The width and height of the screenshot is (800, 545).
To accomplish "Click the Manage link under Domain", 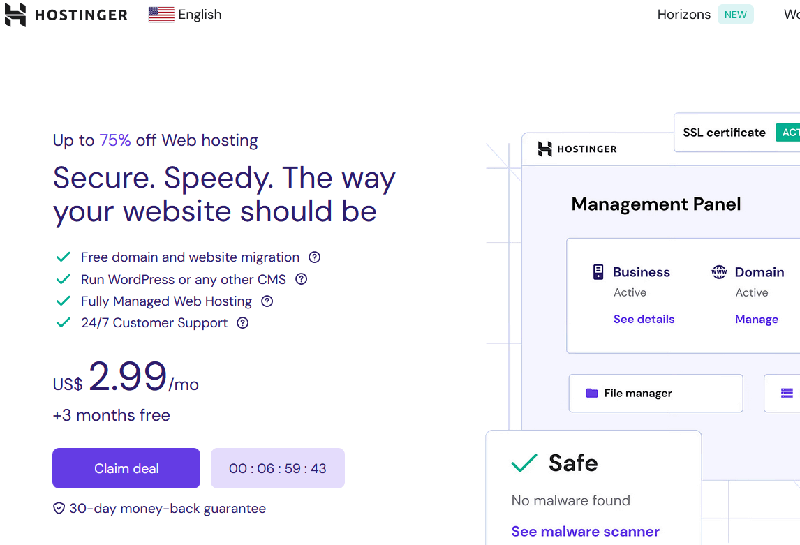I will (757, 319).
